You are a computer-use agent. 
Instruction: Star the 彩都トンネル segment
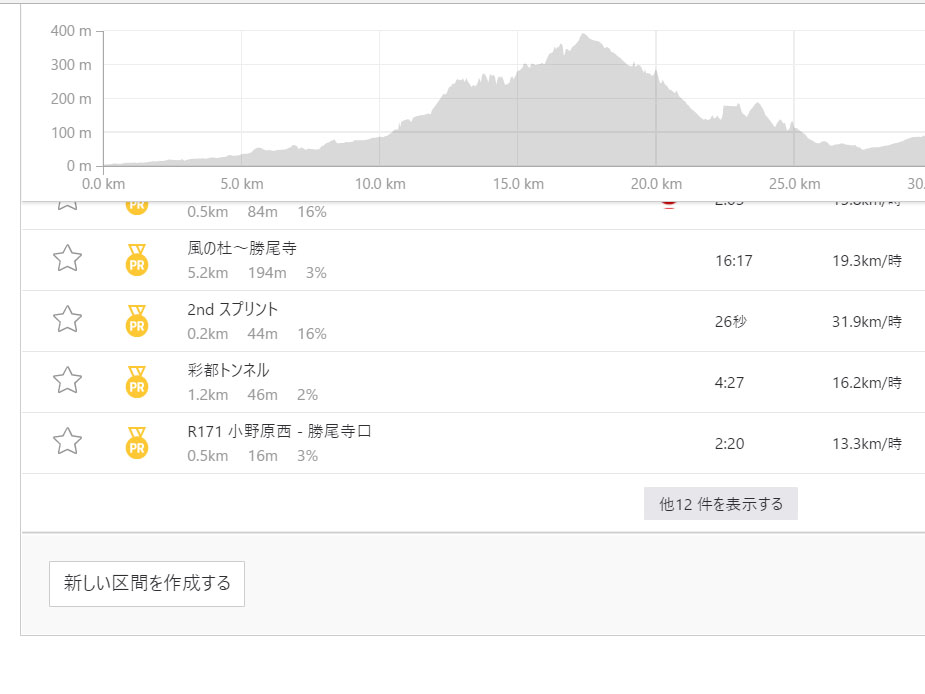(67, 380)
